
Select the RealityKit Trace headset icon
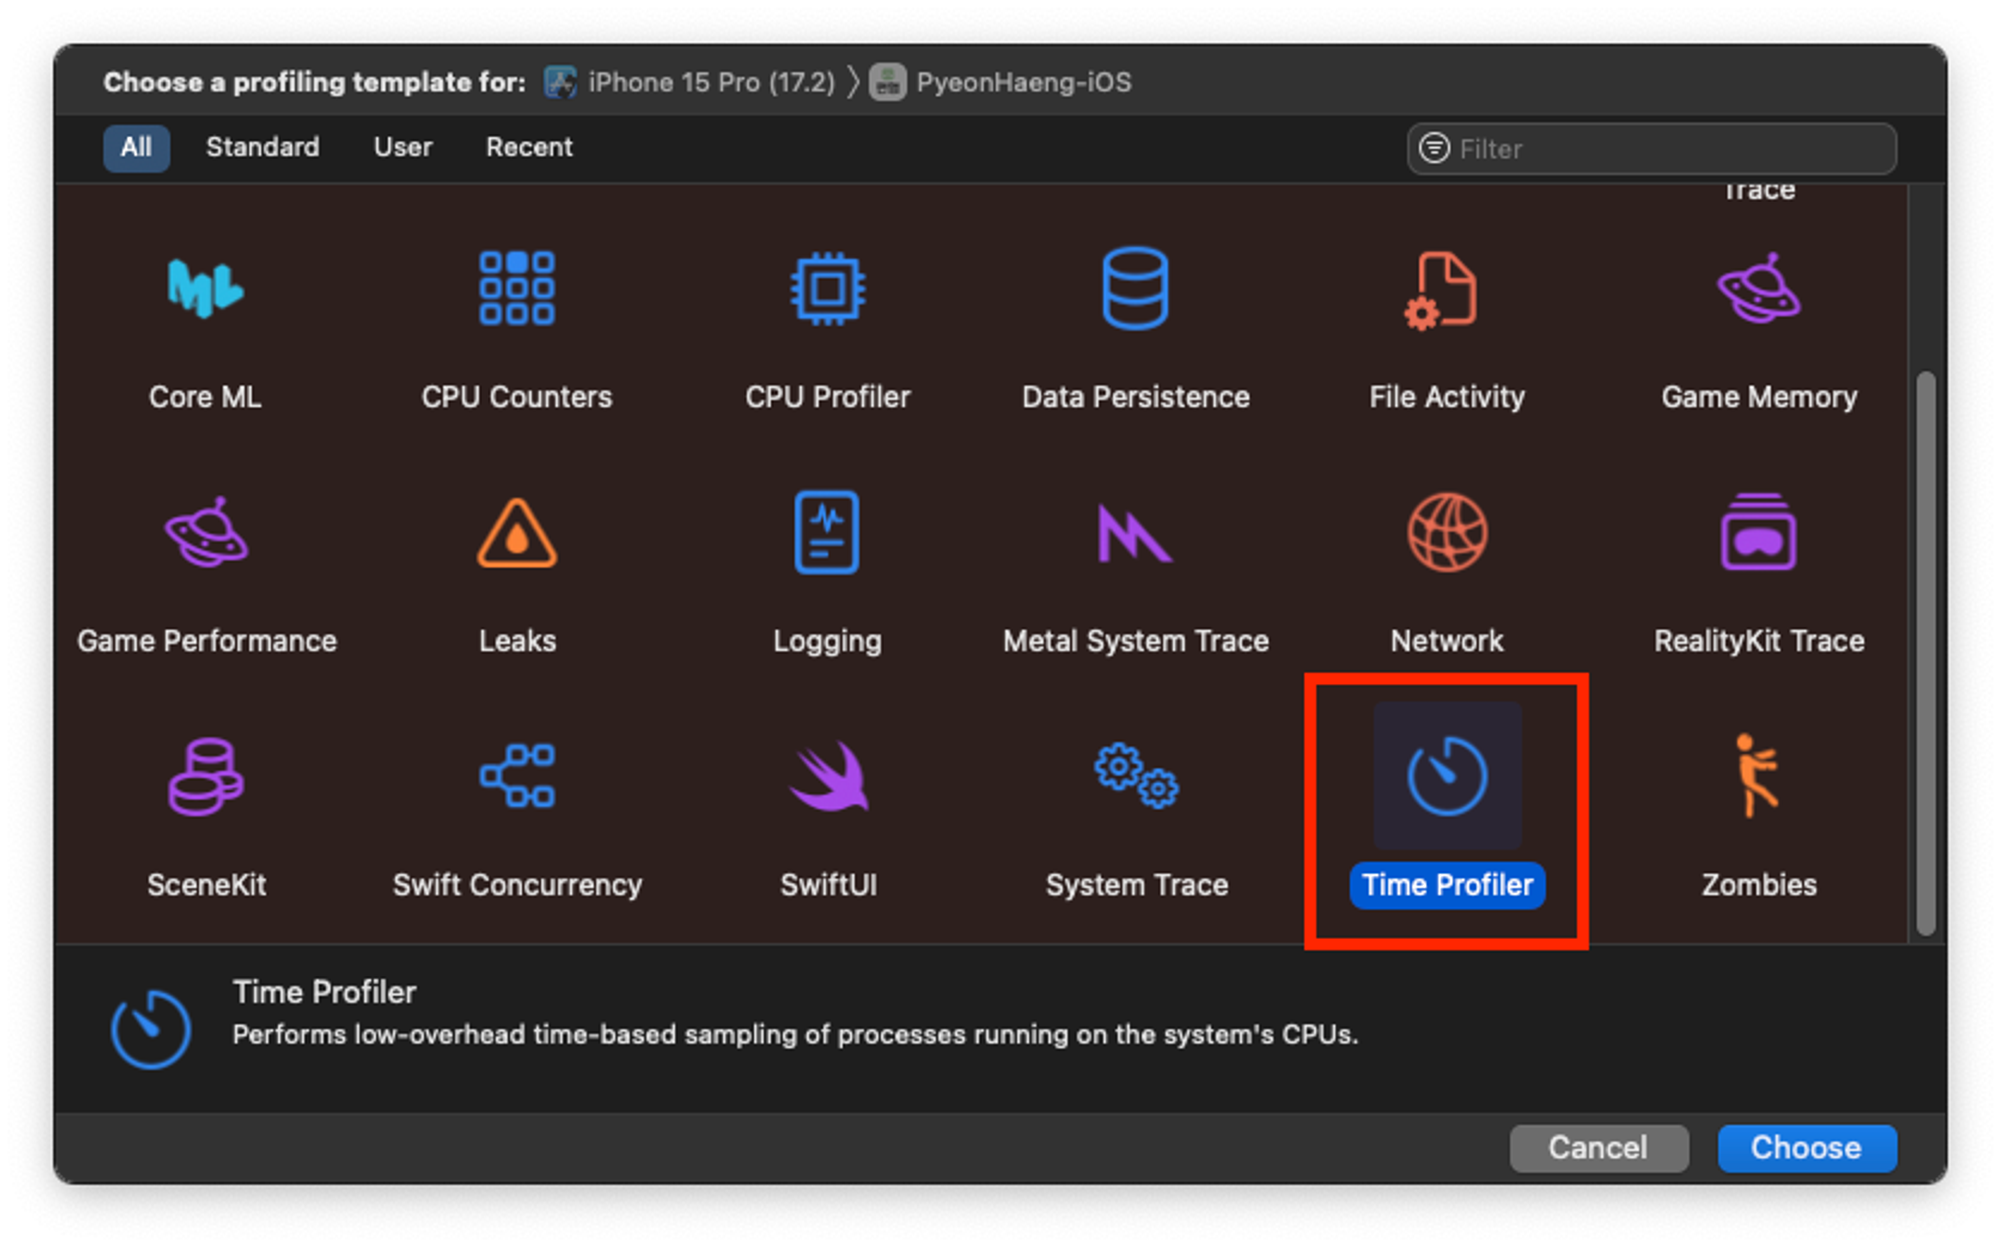click(1759, 532)
